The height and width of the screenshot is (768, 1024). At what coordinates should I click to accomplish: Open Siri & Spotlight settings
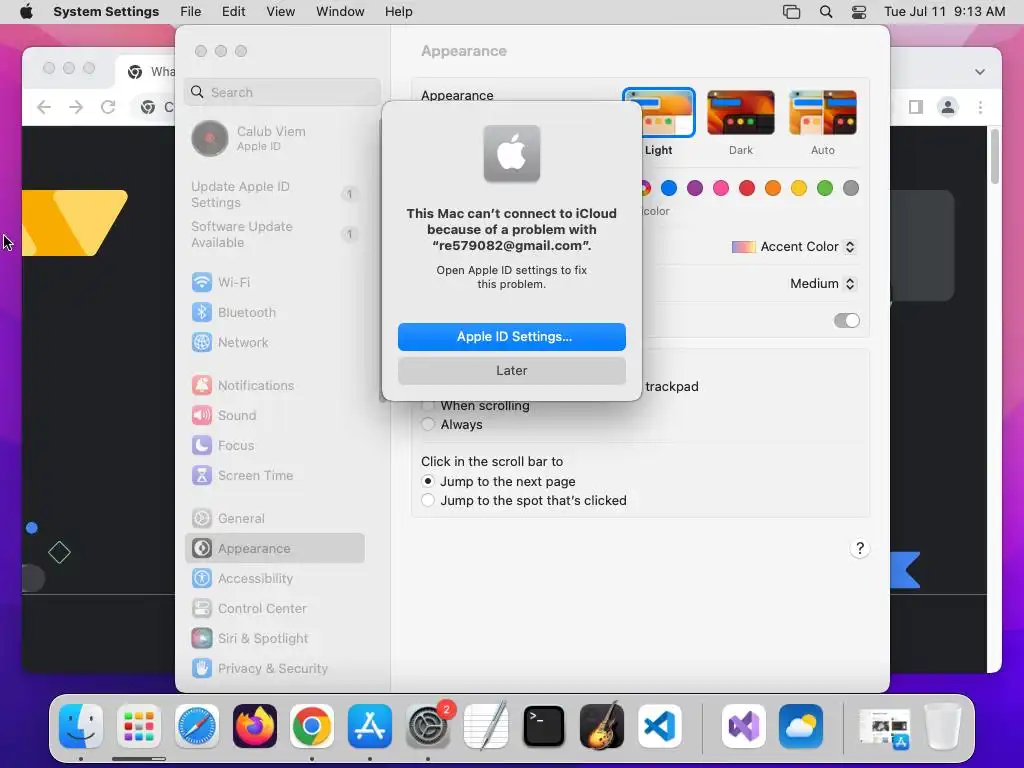[x=274, y=639]
